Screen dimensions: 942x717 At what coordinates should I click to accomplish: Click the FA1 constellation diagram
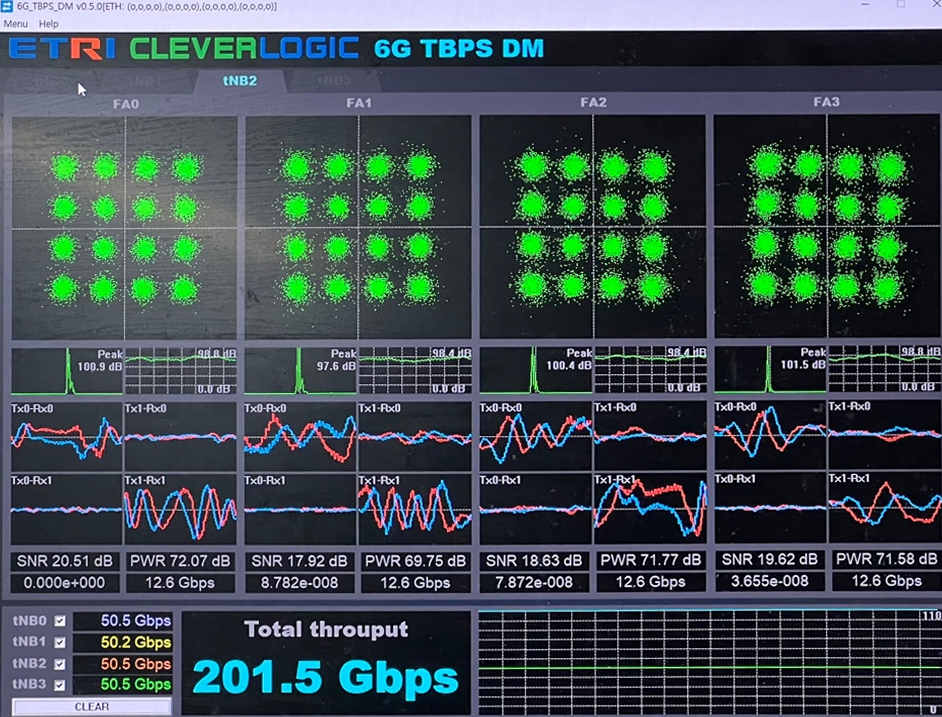[358, 227]
